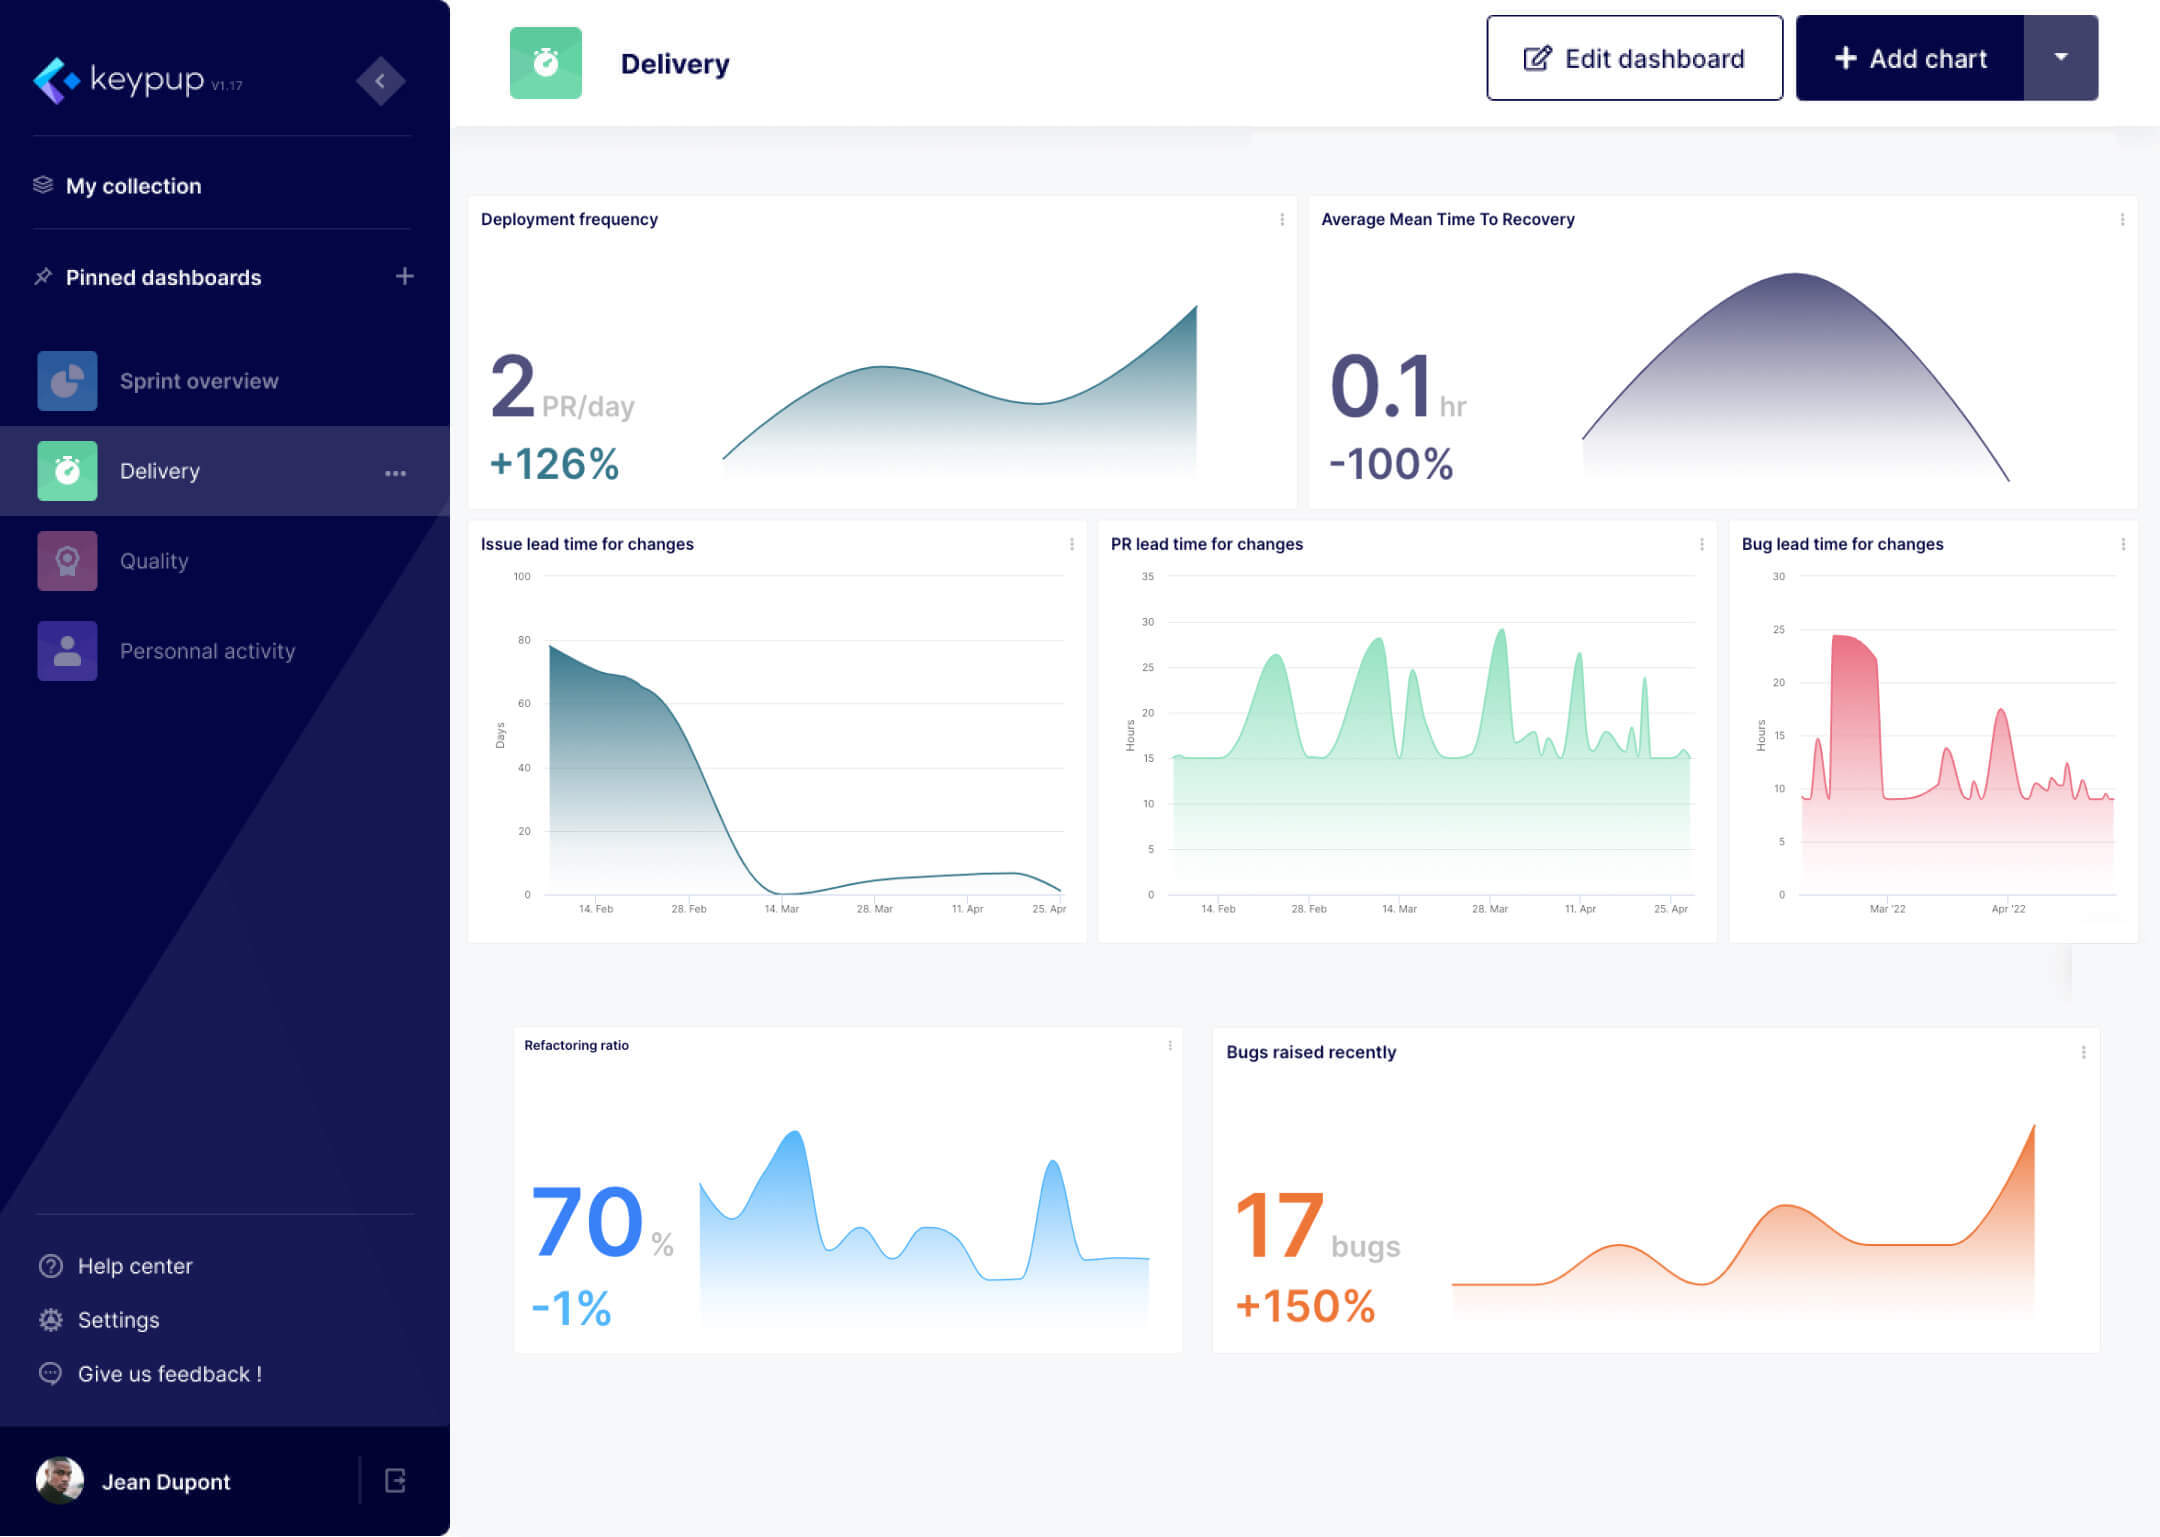Click the logout icon next to Jean Dupont
The image size is (2160, 1537).
[395, 1481]
